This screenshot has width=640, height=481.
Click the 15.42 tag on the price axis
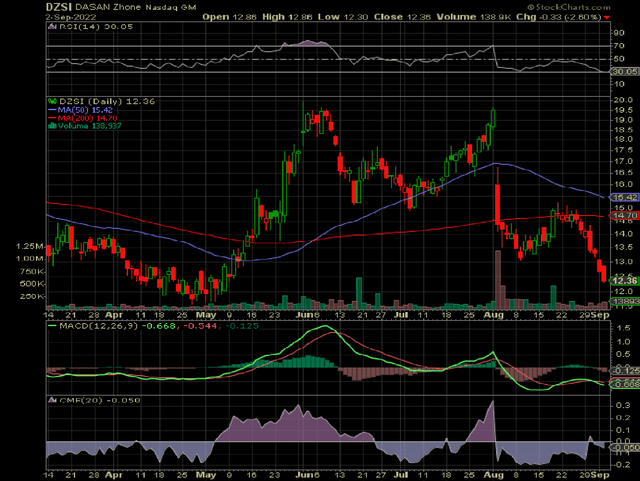(x=624, y=198)
